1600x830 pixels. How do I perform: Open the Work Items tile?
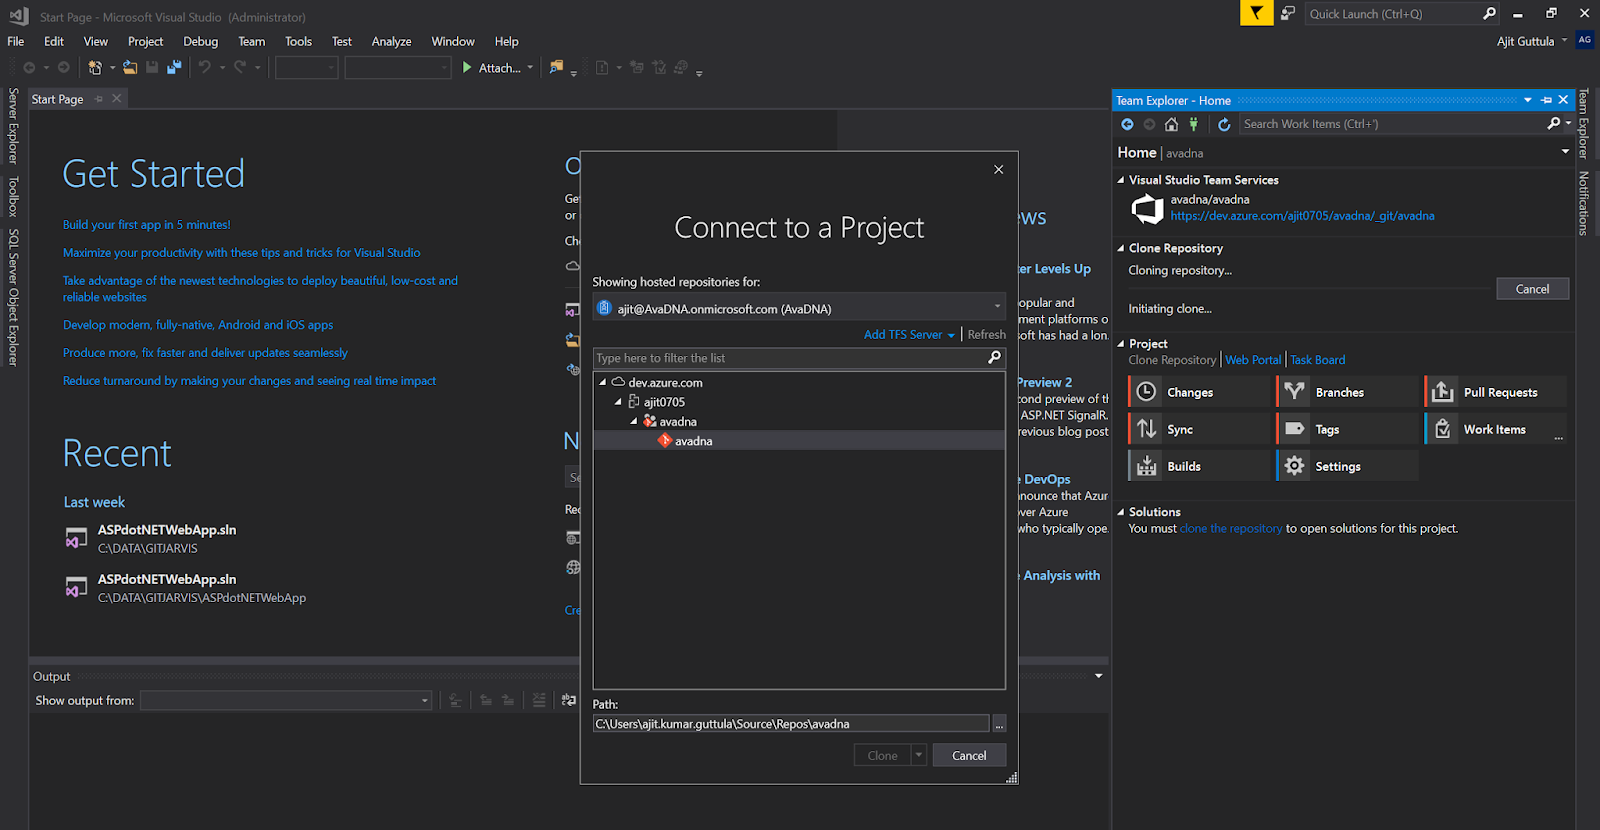[1494, 429]
